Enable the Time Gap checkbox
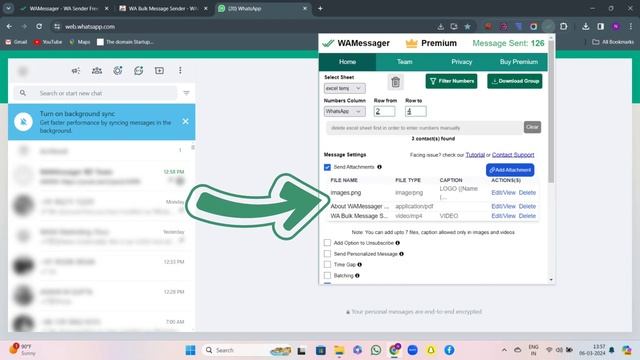 coord(327,264)
